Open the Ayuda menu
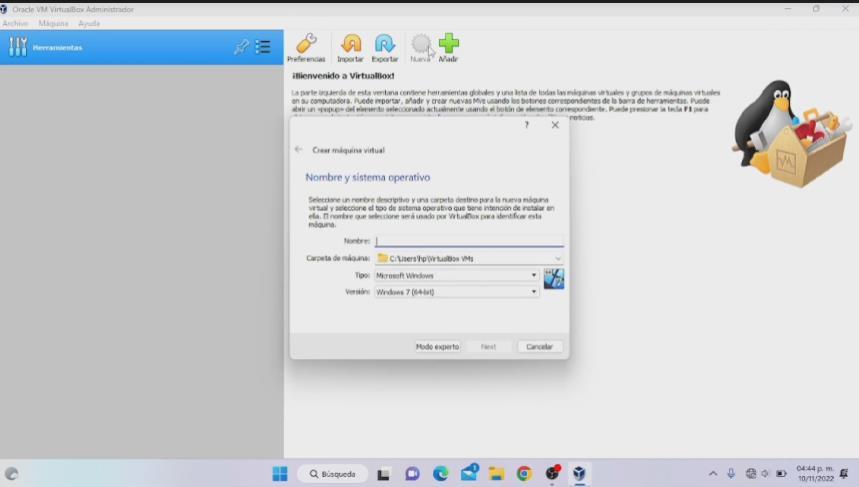Image resolution: width=859 pixels, height=487 pixels. pos(89,24)
